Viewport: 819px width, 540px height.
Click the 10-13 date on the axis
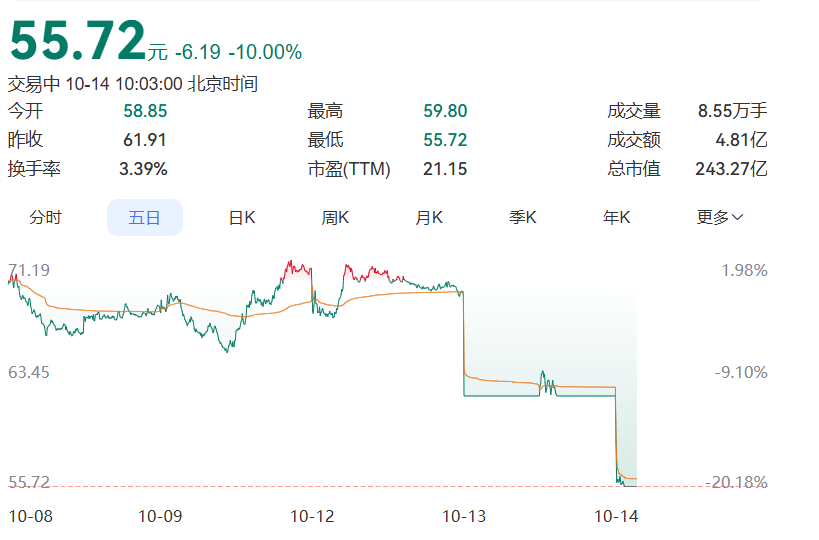pyautogui.click(x=464, y=516)
